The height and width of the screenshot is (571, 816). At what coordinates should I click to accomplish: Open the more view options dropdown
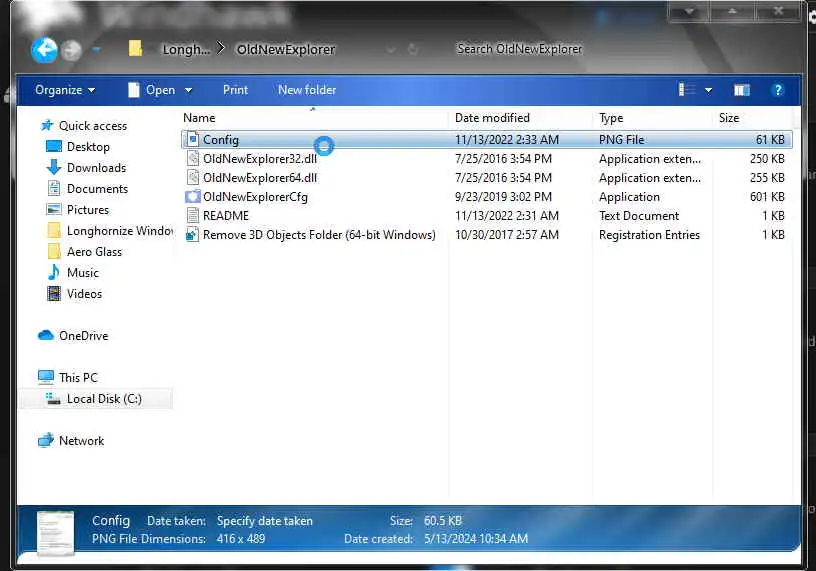tap(708, 91)
